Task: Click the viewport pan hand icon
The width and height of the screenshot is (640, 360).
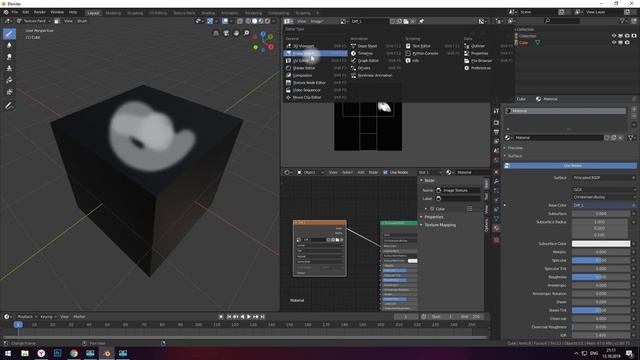Action: point(236,33)
